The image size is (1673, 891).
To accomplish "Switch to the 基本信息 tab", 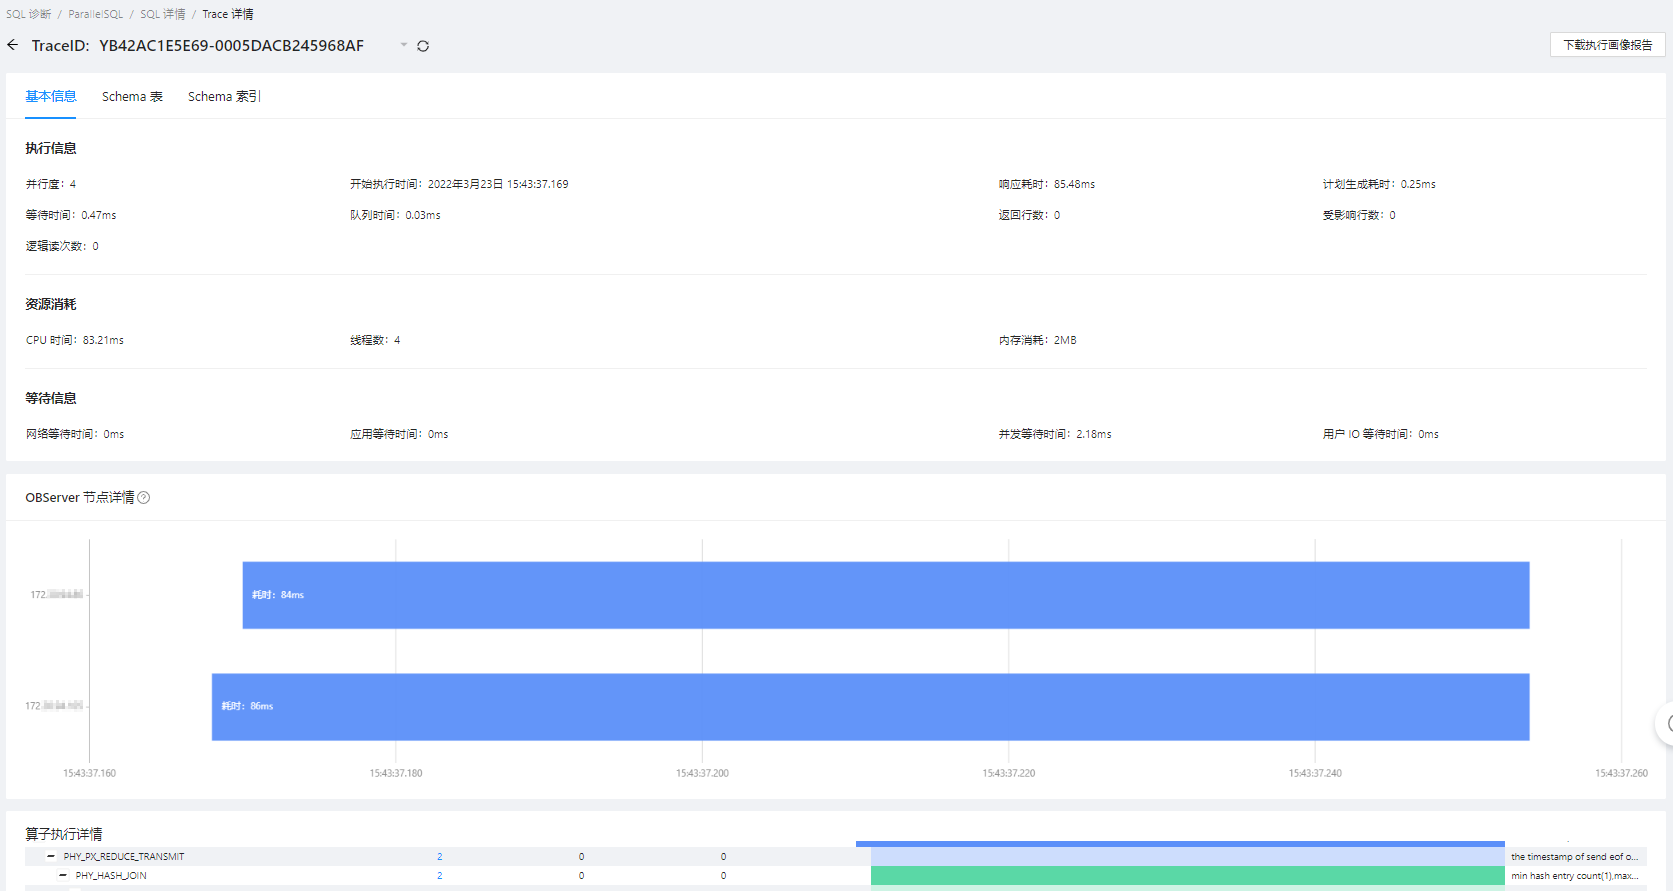I will click(51, 97).
